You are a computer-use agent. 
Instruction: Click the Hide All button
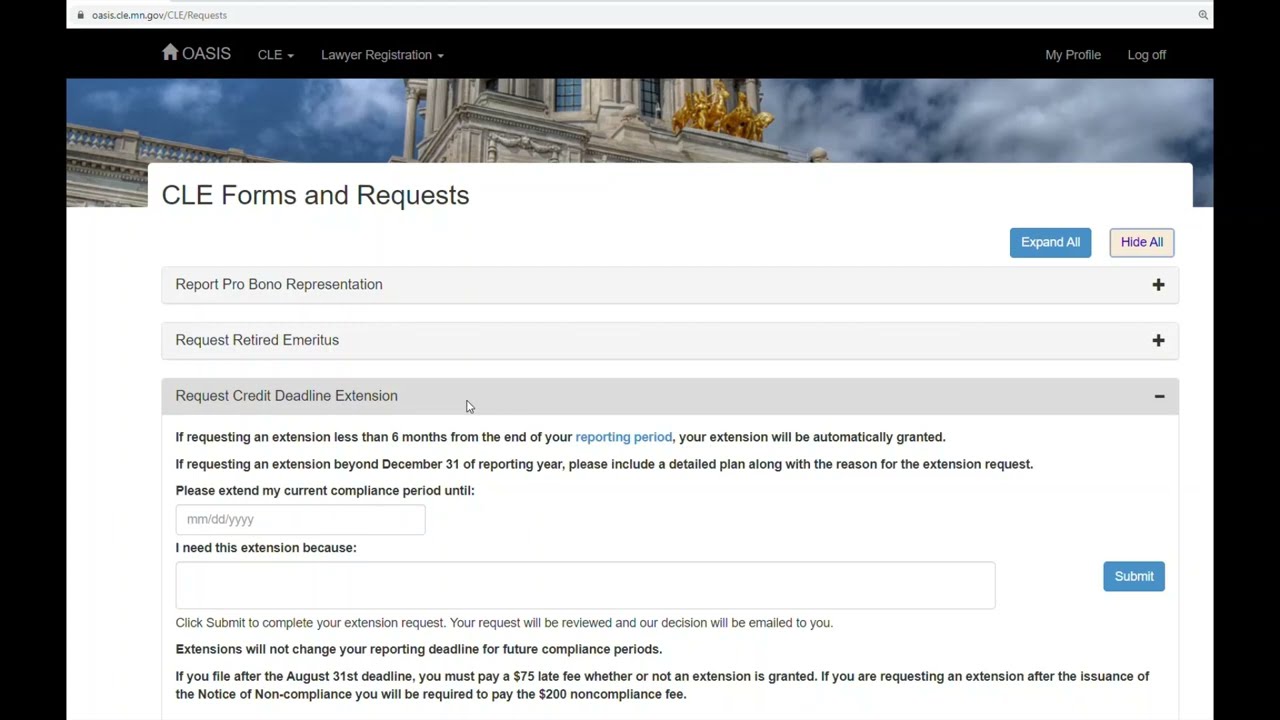pos(1141,242)
